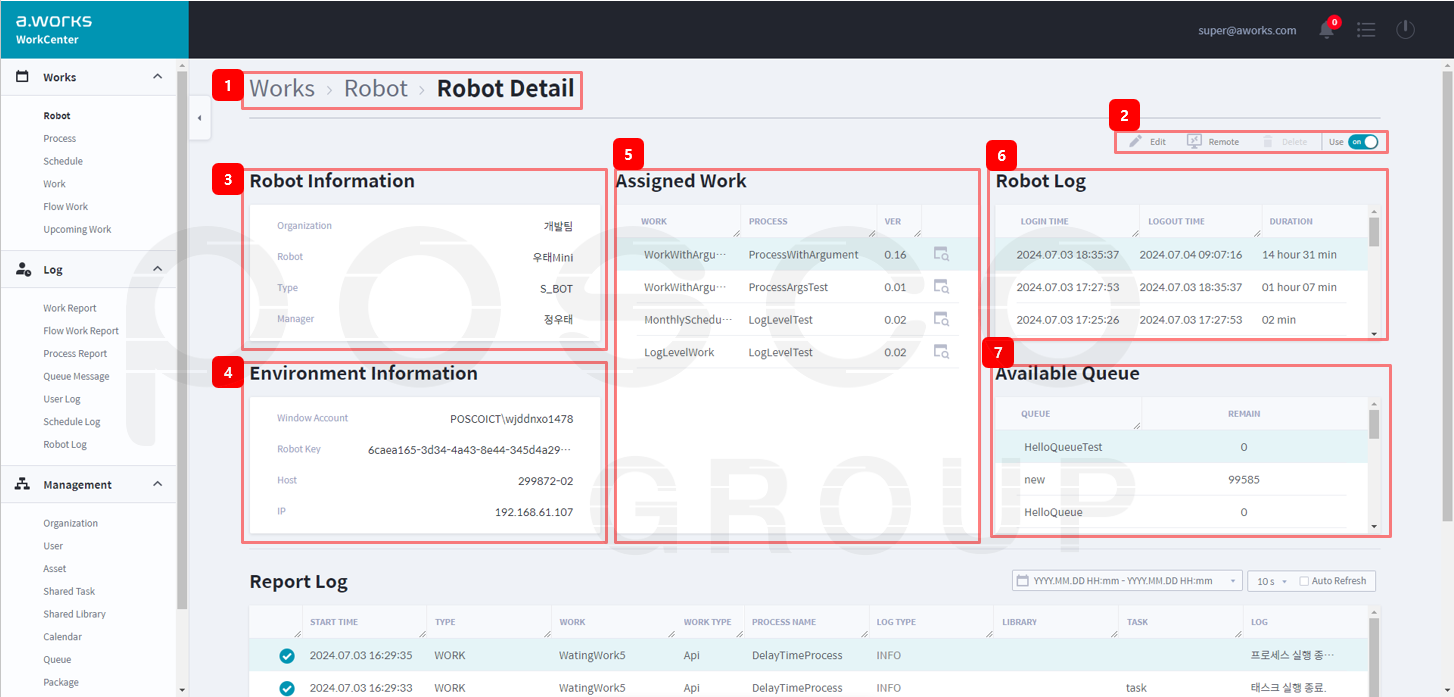The height and width of the screenshot is (697, 1454).
Task: Open the User Log menu item
Action: click(x=62, y=399)
